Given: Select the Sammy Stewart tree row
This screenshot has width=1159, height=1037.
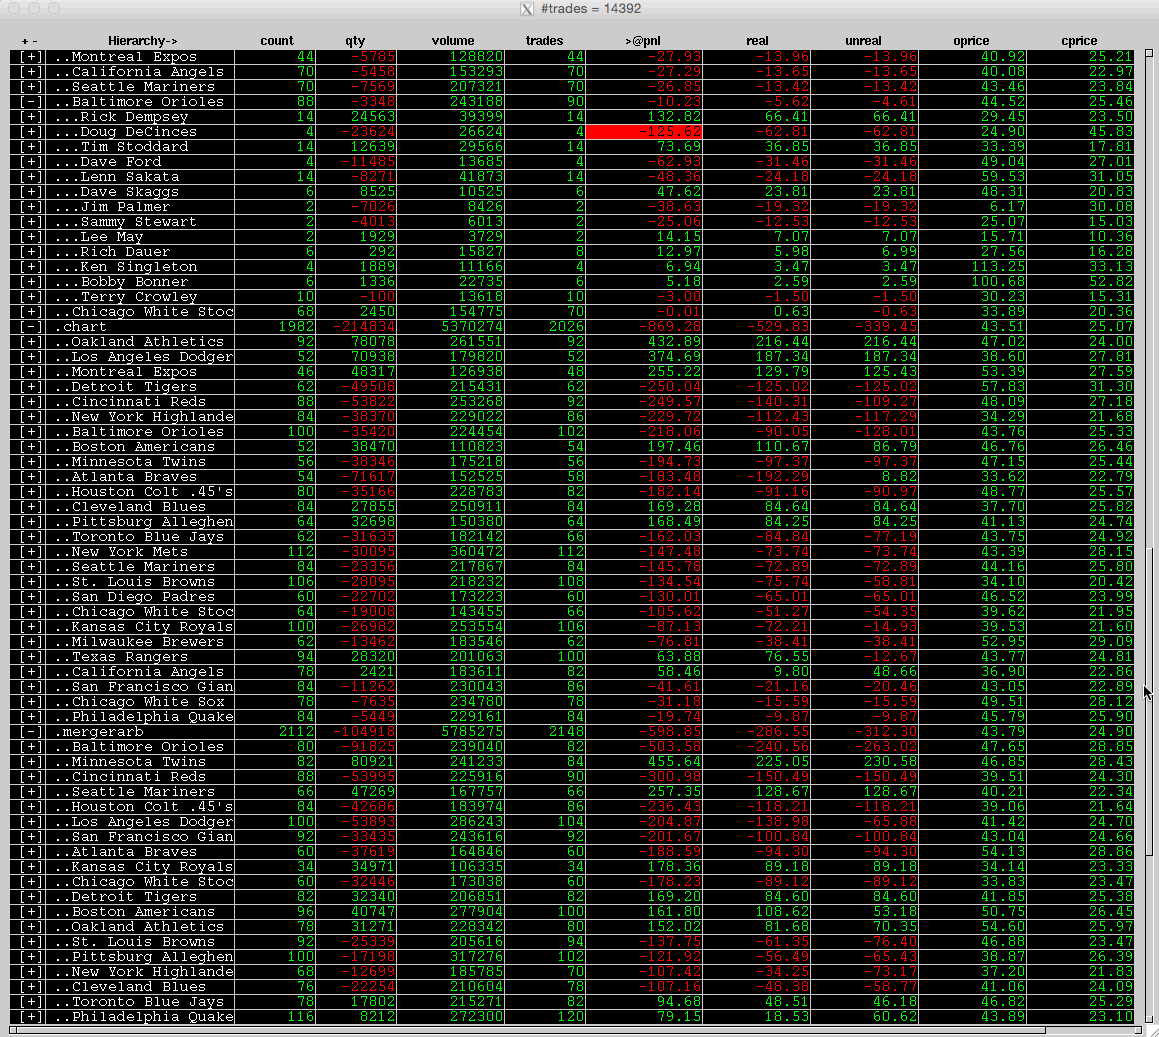Looking at the screenshot, I should click(x=140, y=222).
